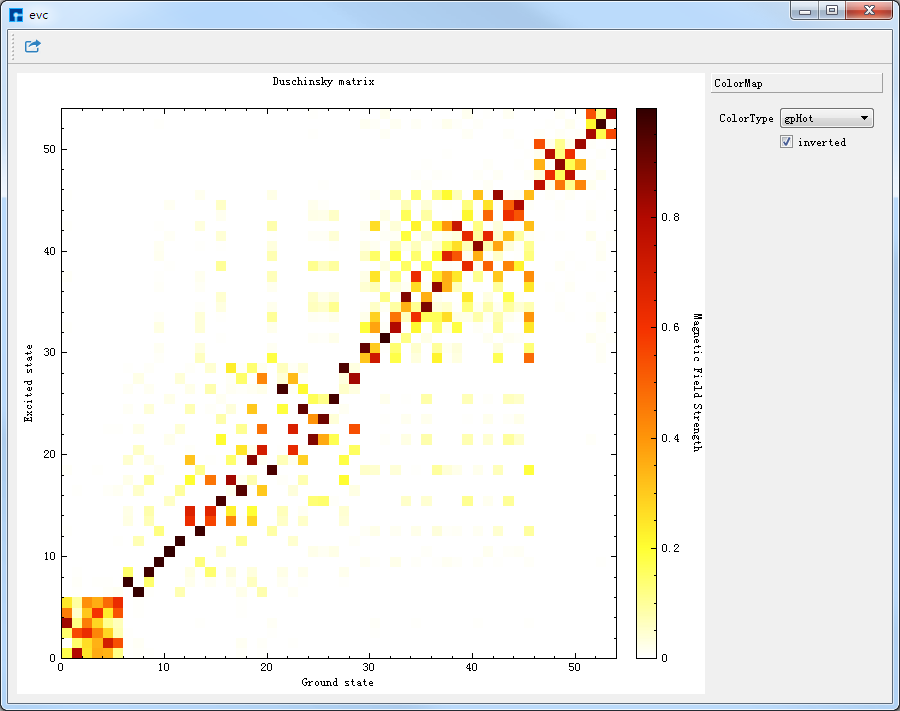Screen dimensions: 900x711
Task: Click the 0.8 tick on color scale
Action: coord(670,217)
